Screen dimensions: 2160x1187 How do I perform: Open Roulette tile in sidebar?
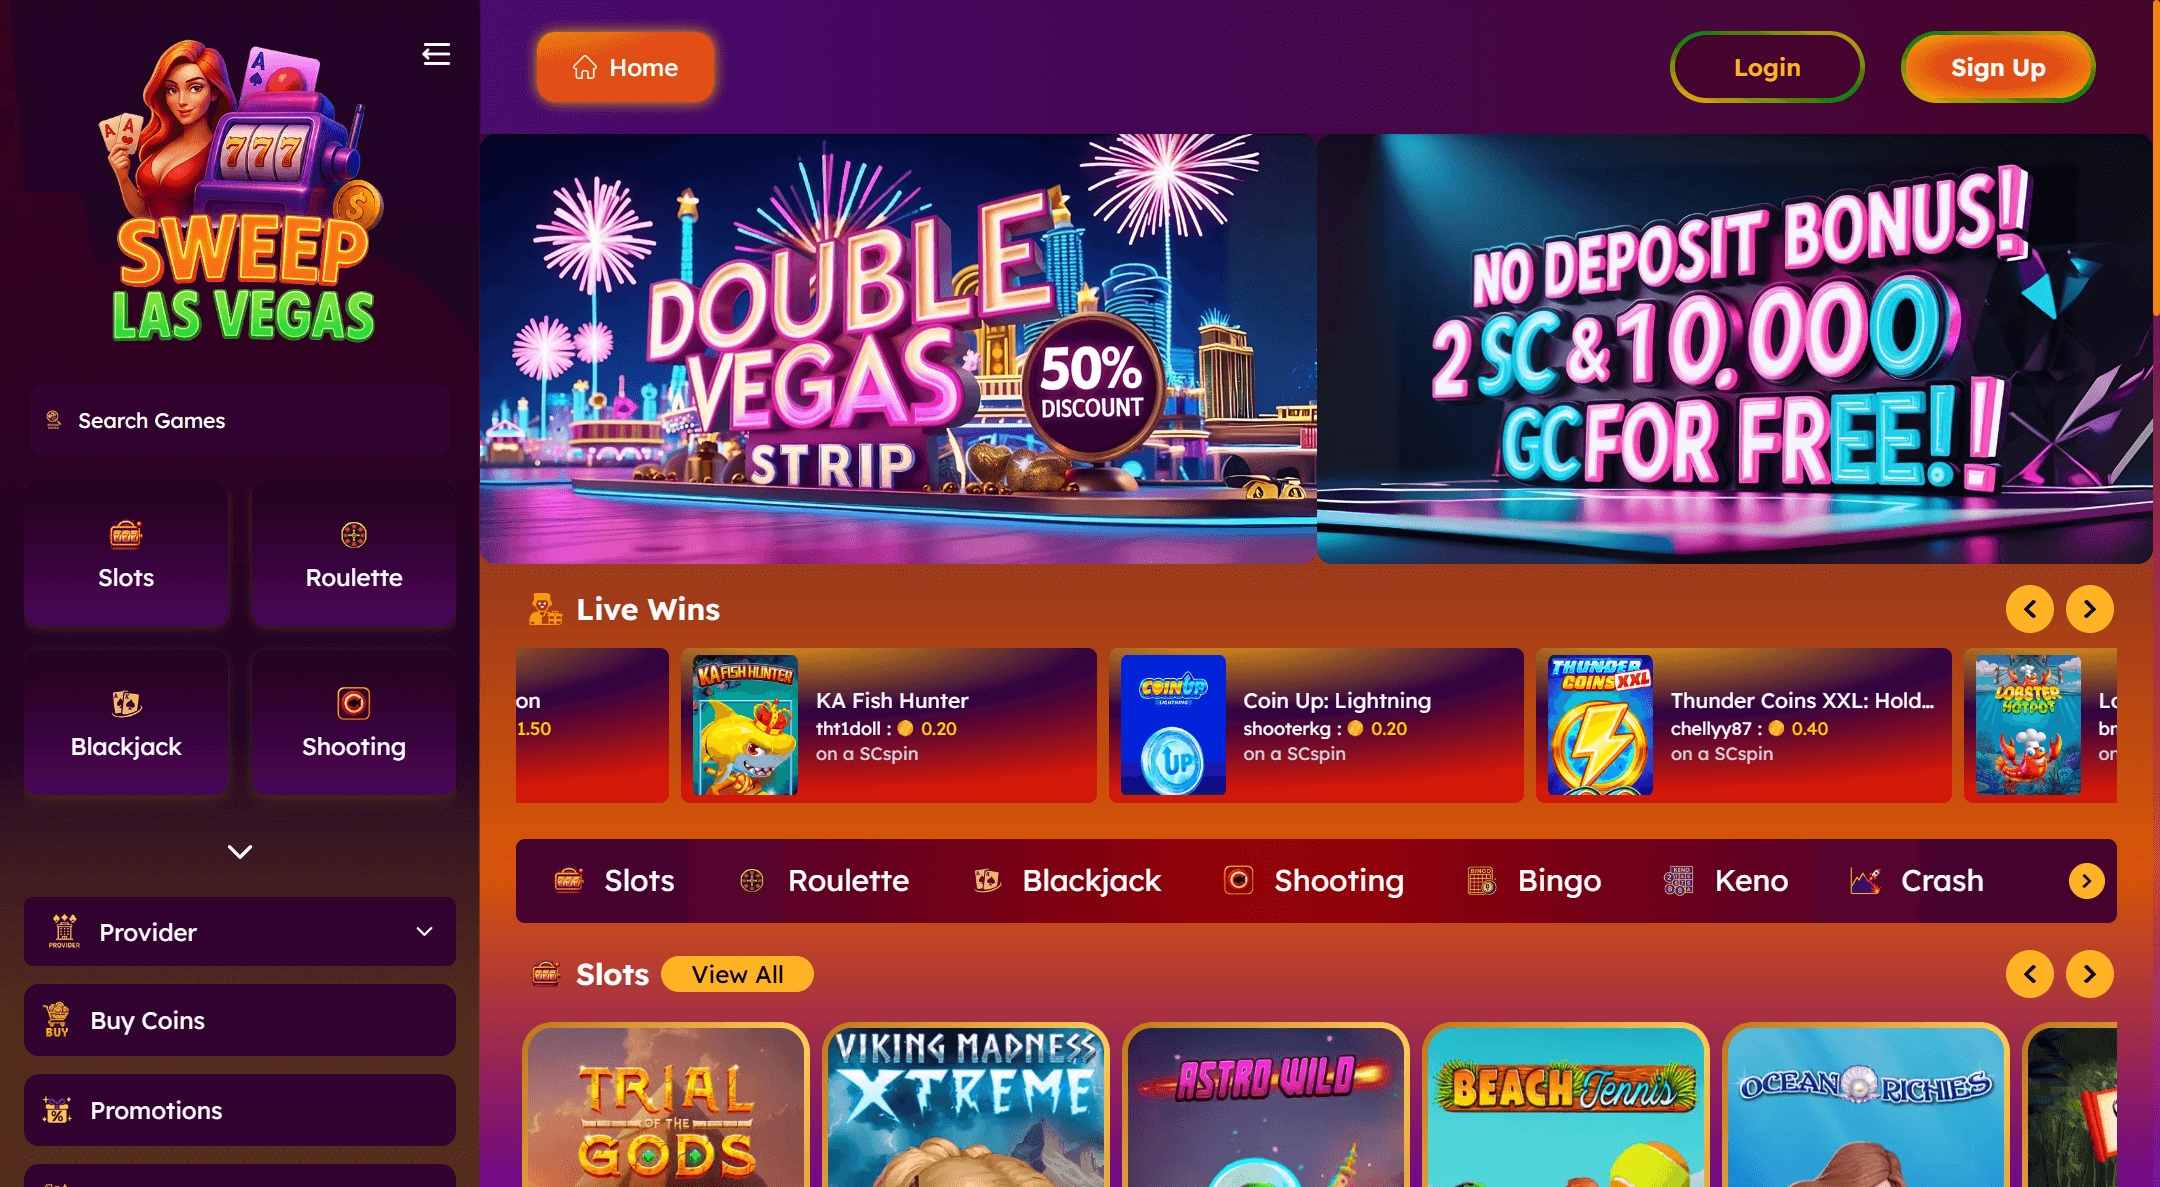354,554
